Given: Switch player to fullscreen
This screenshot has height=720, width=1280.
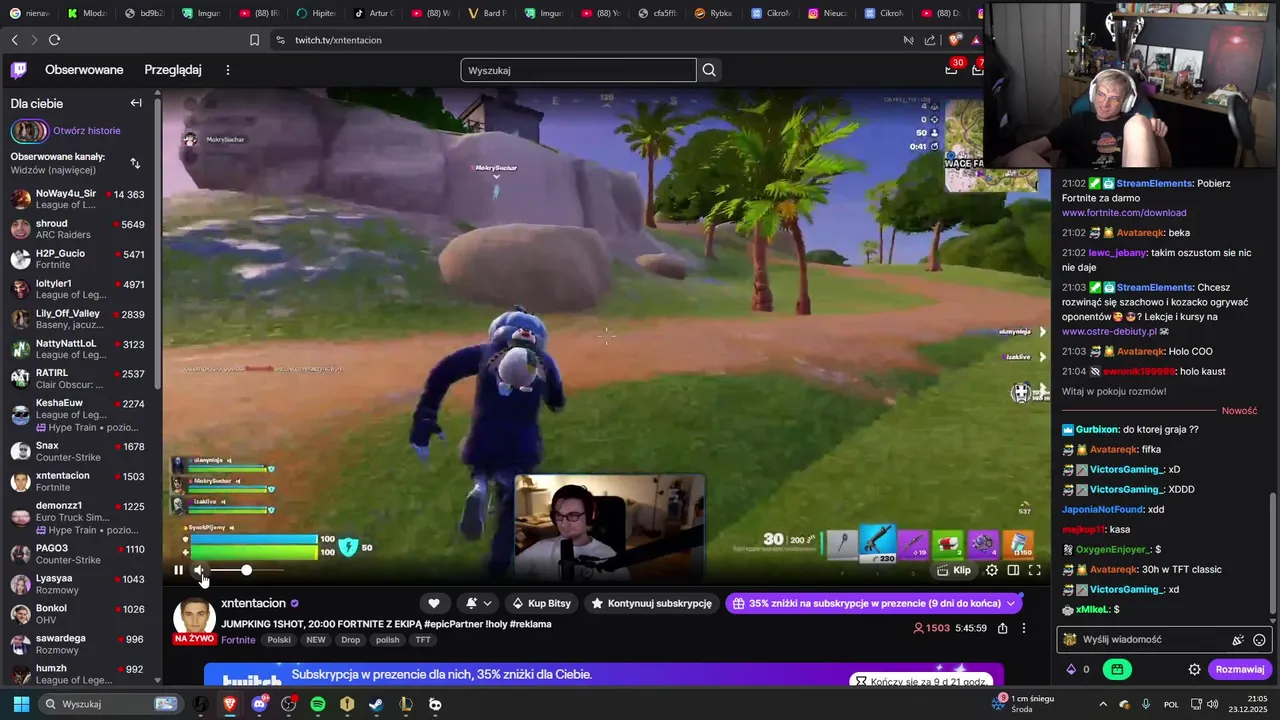Looking at the screenshot, I should tap(1035, 570).
